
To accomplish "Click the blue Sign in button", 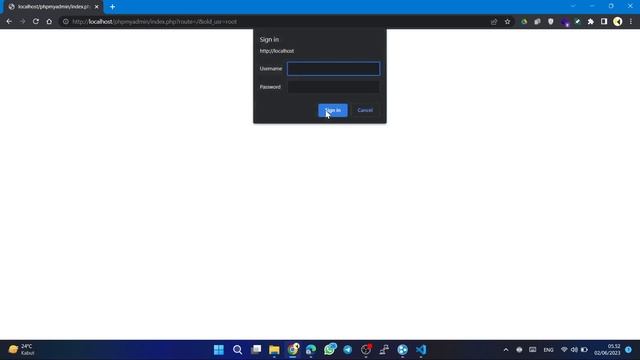I will [333, 110].
